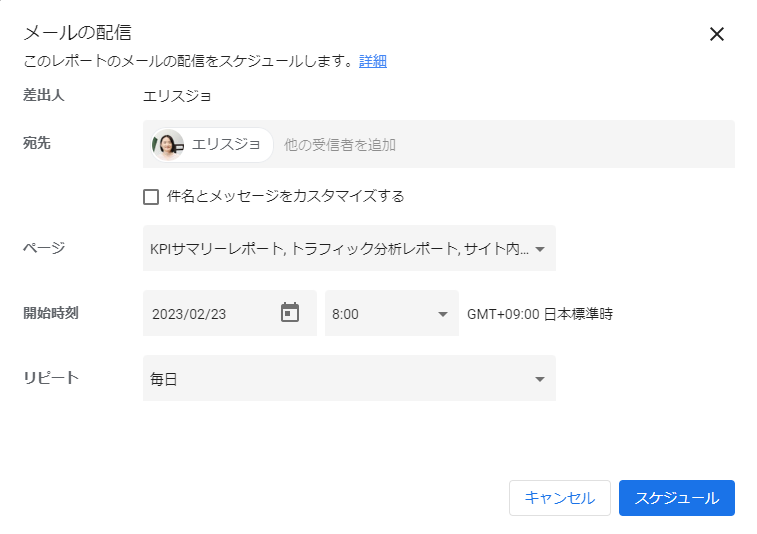Select the エリスジョ recipient chip
The image size is (757, 534).
(225, 145)
